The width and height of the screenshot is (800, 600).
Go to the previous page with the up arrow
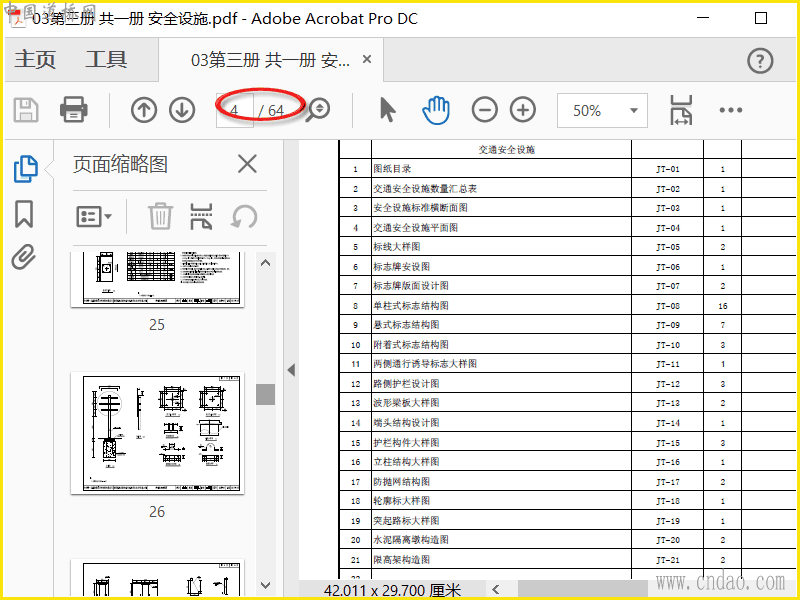(x=144, y=110)
